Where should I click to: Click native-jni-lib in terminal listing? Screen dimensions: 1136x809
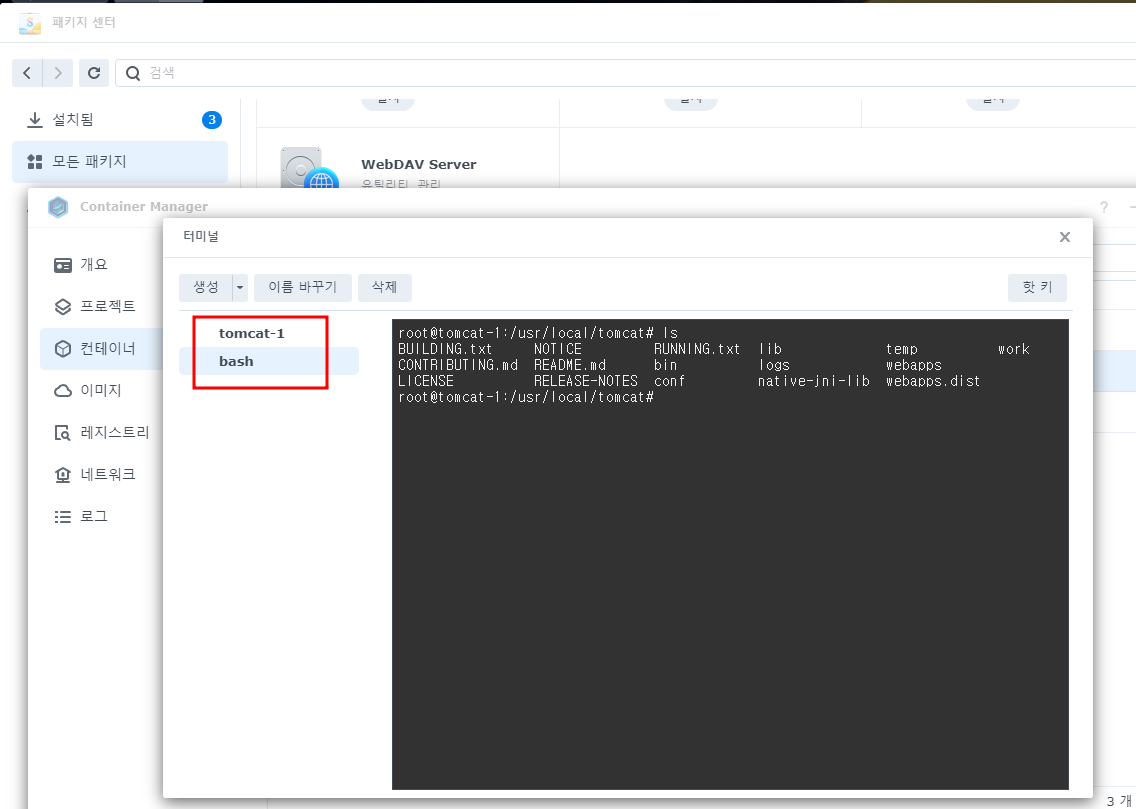pos(814,381)
